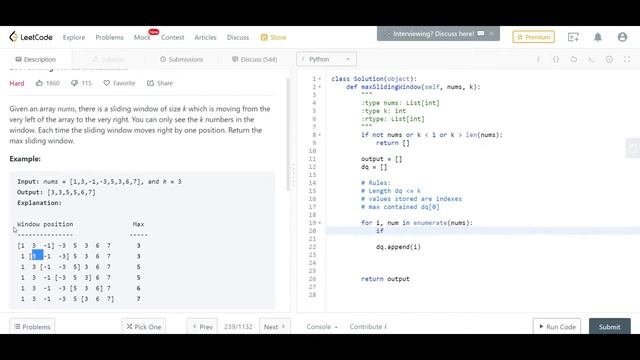Go to the Next problem

click(275, 327)
